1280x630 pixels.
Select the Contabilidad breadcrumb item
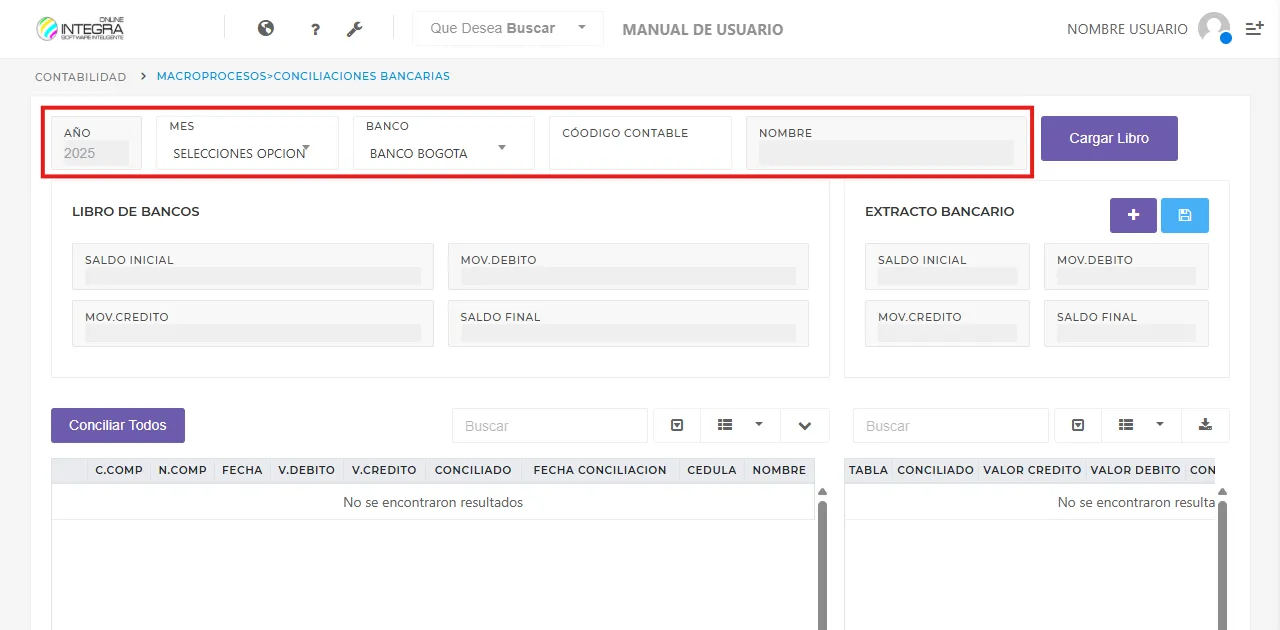click(x=80, y=76)
